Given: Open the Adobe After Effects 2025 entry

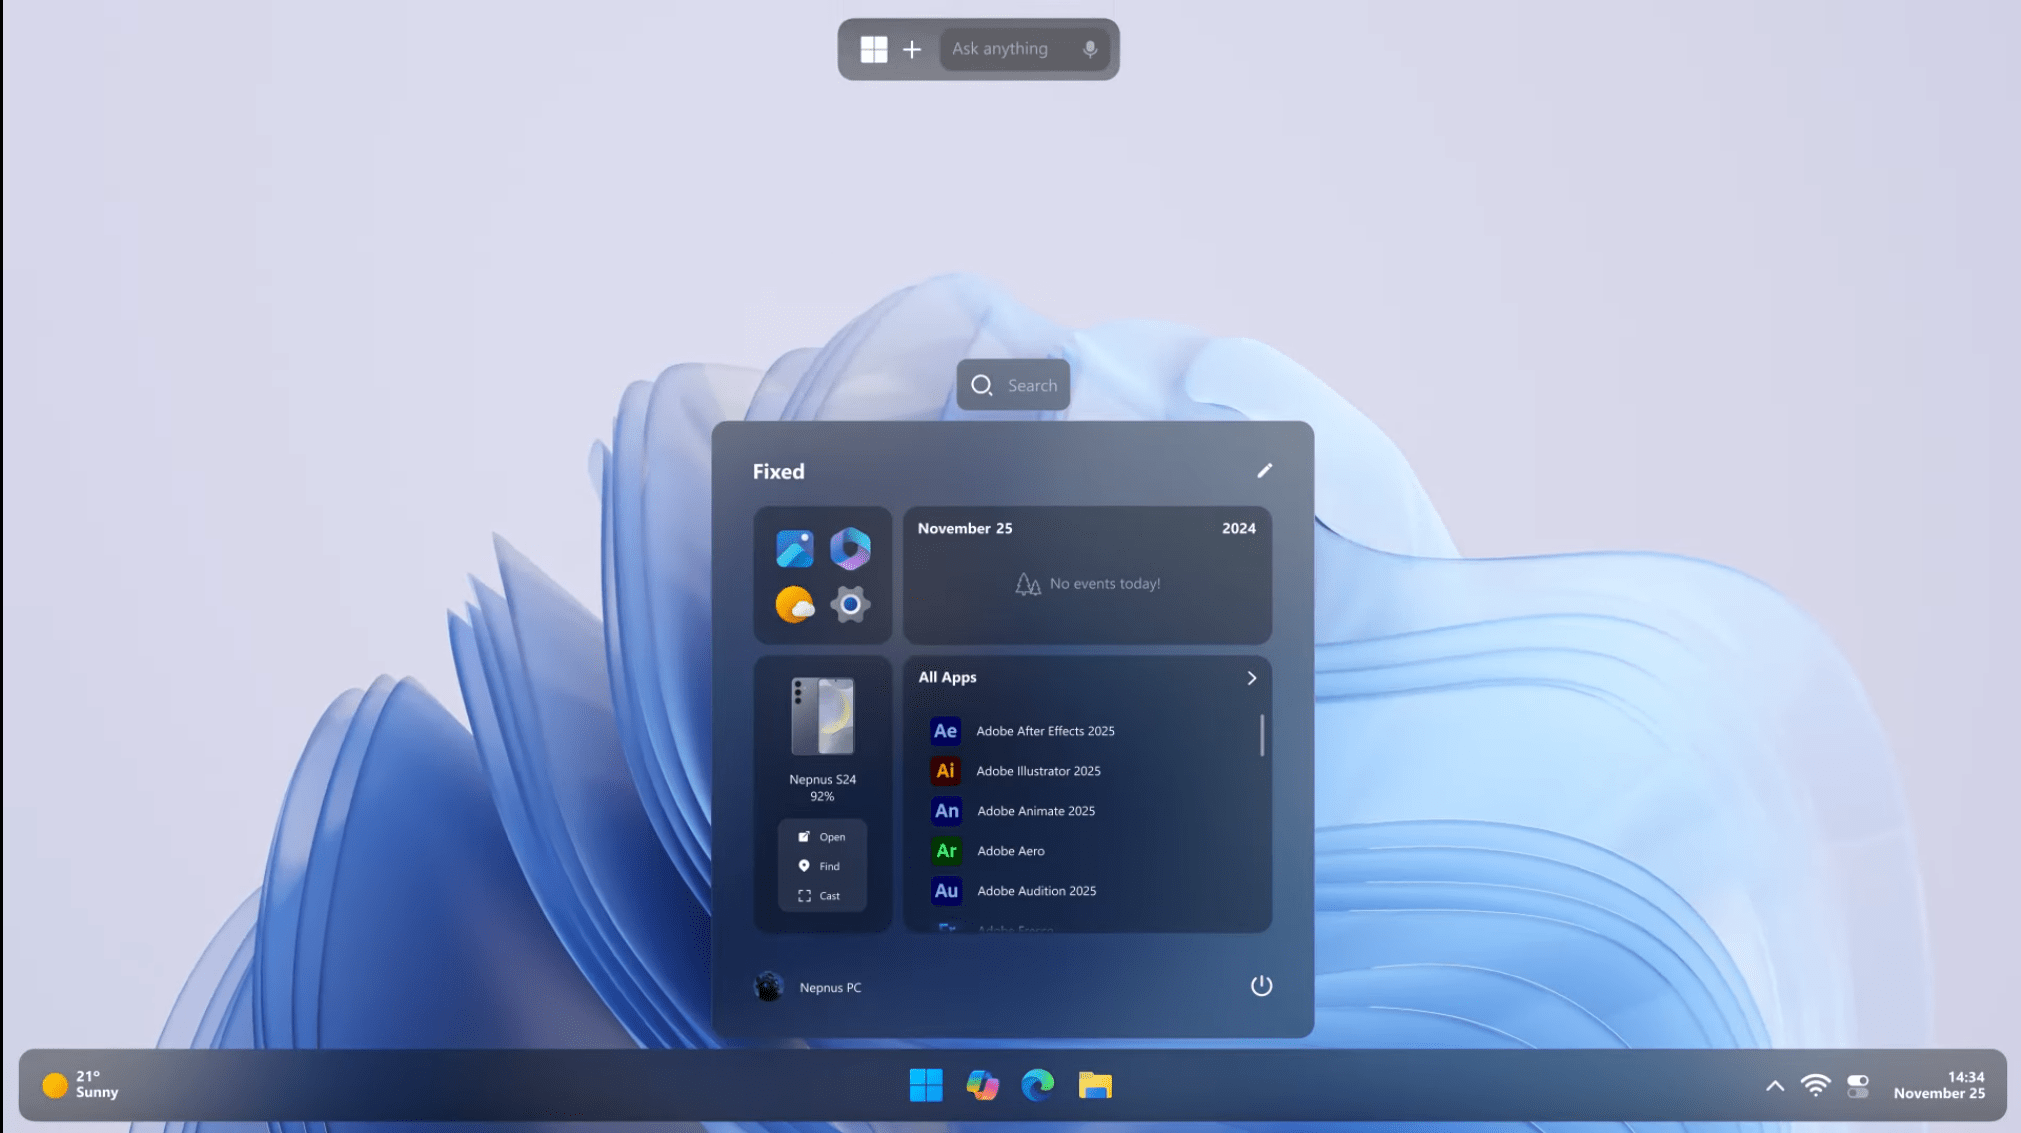Looking at the screenshot, I should 1044,731.
